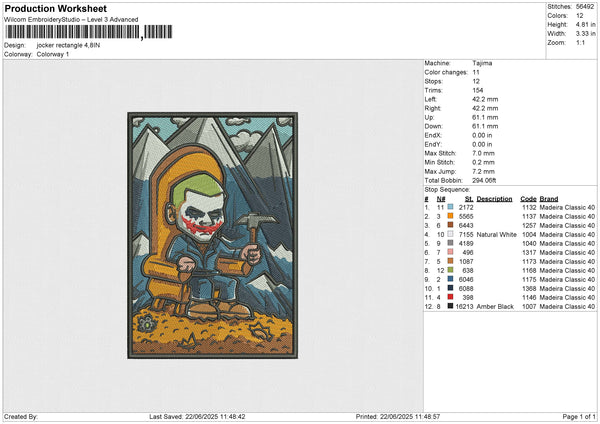The image size is (600, 424).
Task: Click the green swatch for code 1168
Action: [450, 270]
